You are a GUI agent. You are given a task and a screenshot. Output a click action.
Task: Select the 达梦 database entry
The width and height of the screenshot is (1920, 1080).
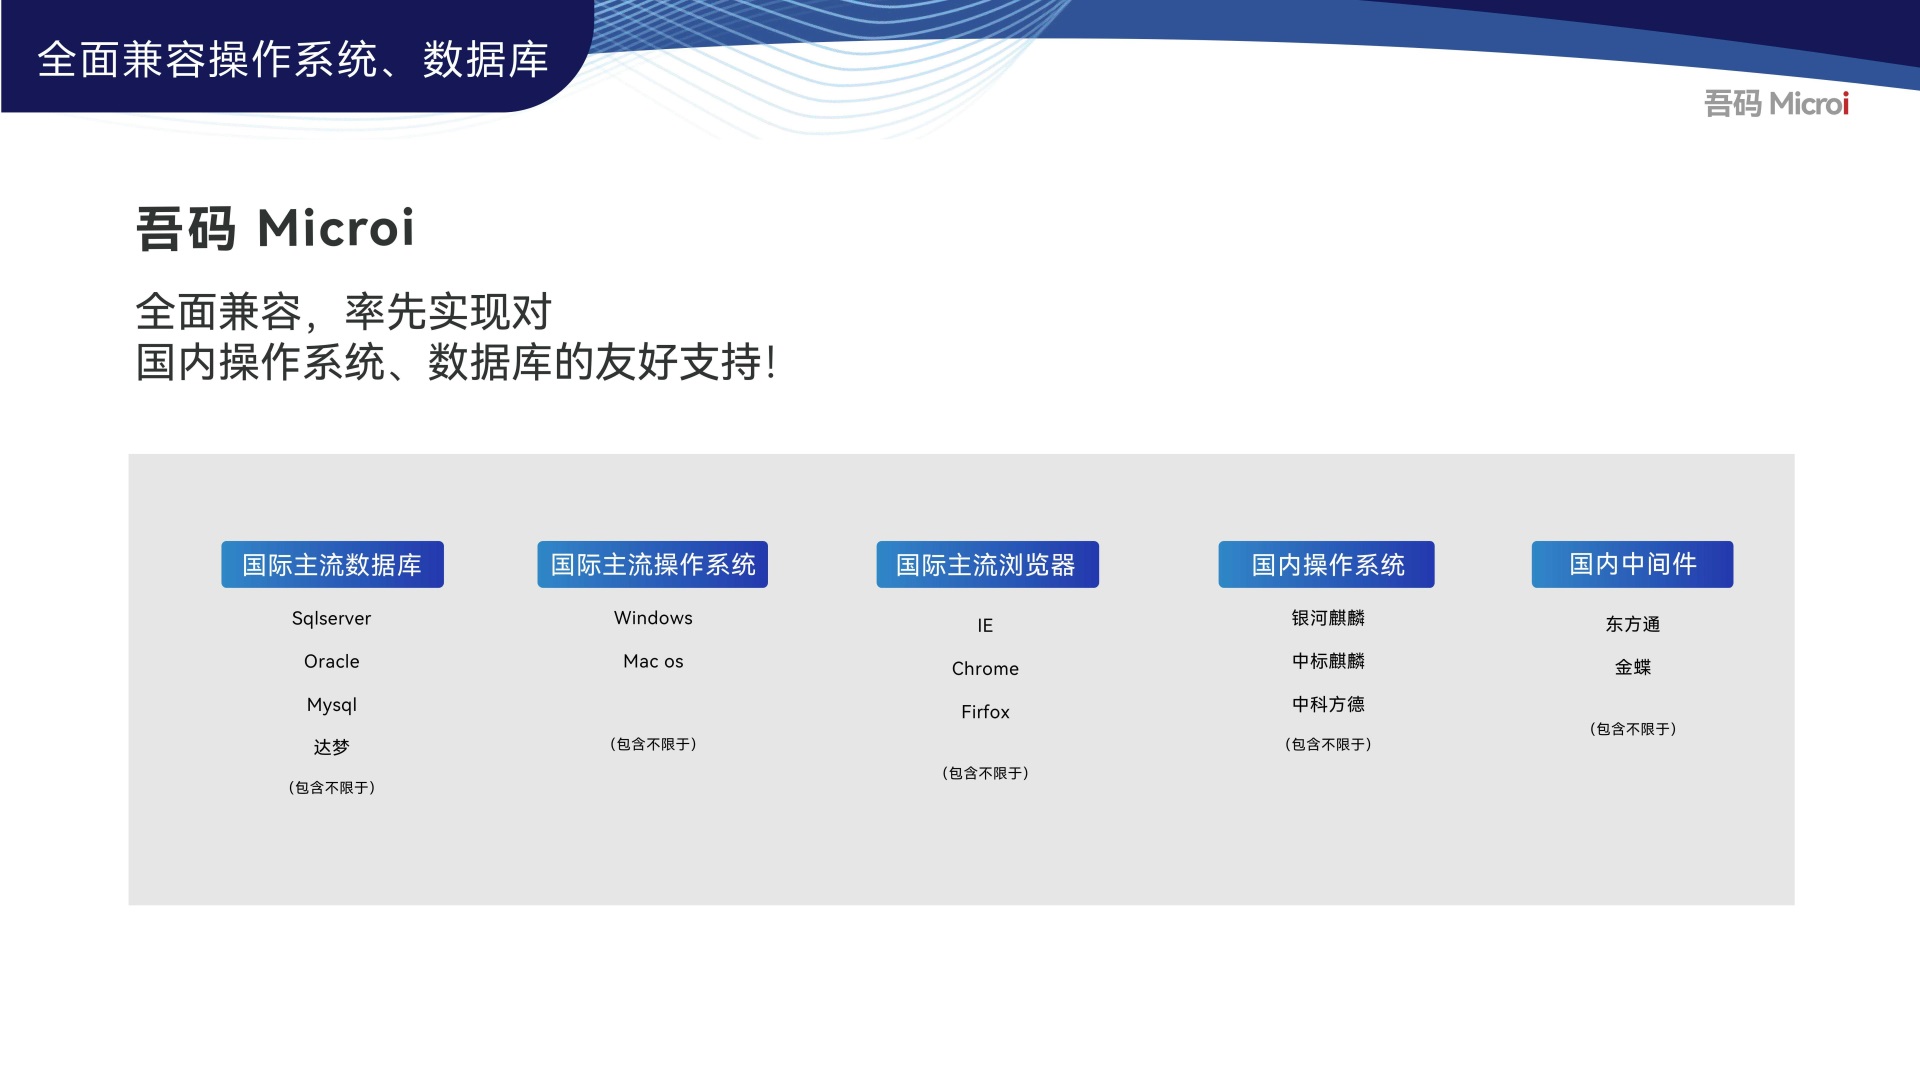click(x=331, y=747)
